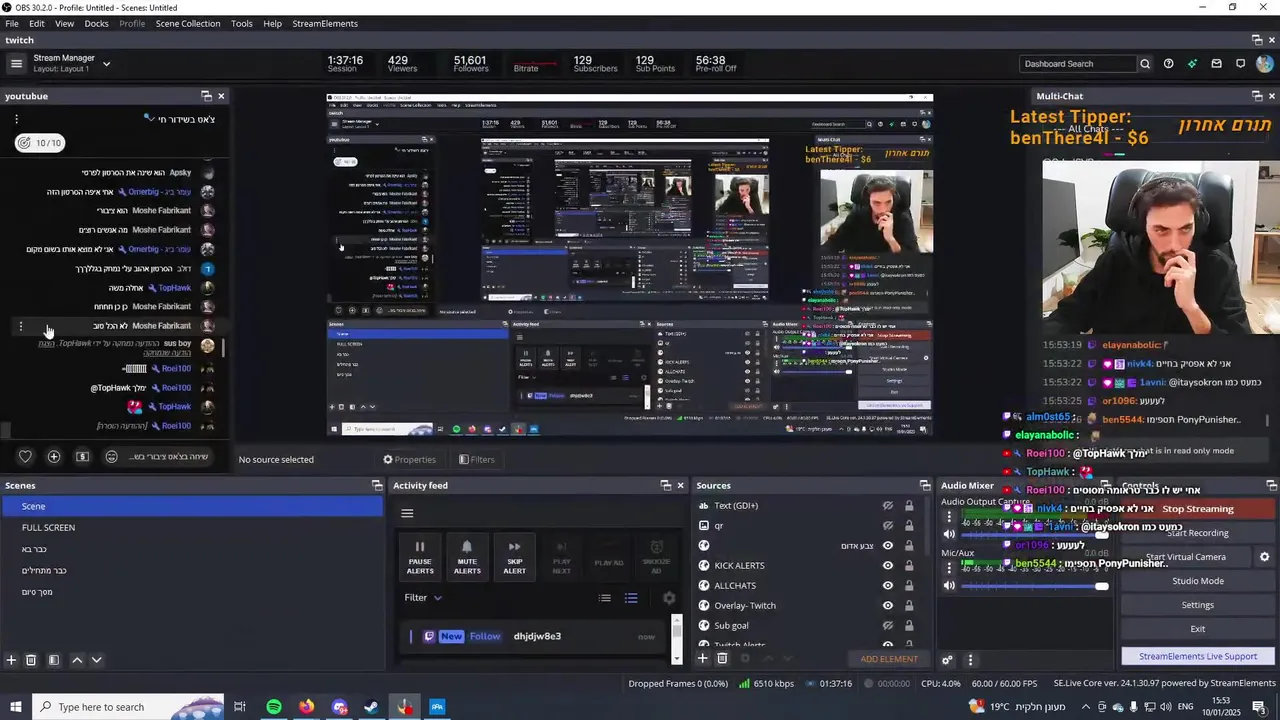Open Audio Mixer three-dot menu
1280x720 pixels.
tap(969, 660)
